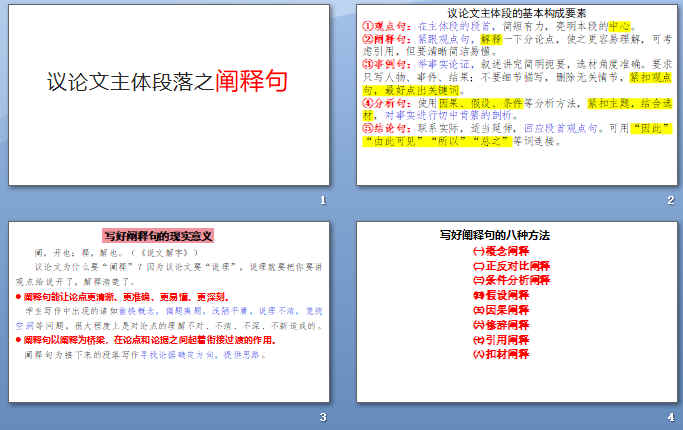Click the pink heading 写好阐释句的现实意义
Viewport: 683px width, 430px height.
tap(159, 236)
